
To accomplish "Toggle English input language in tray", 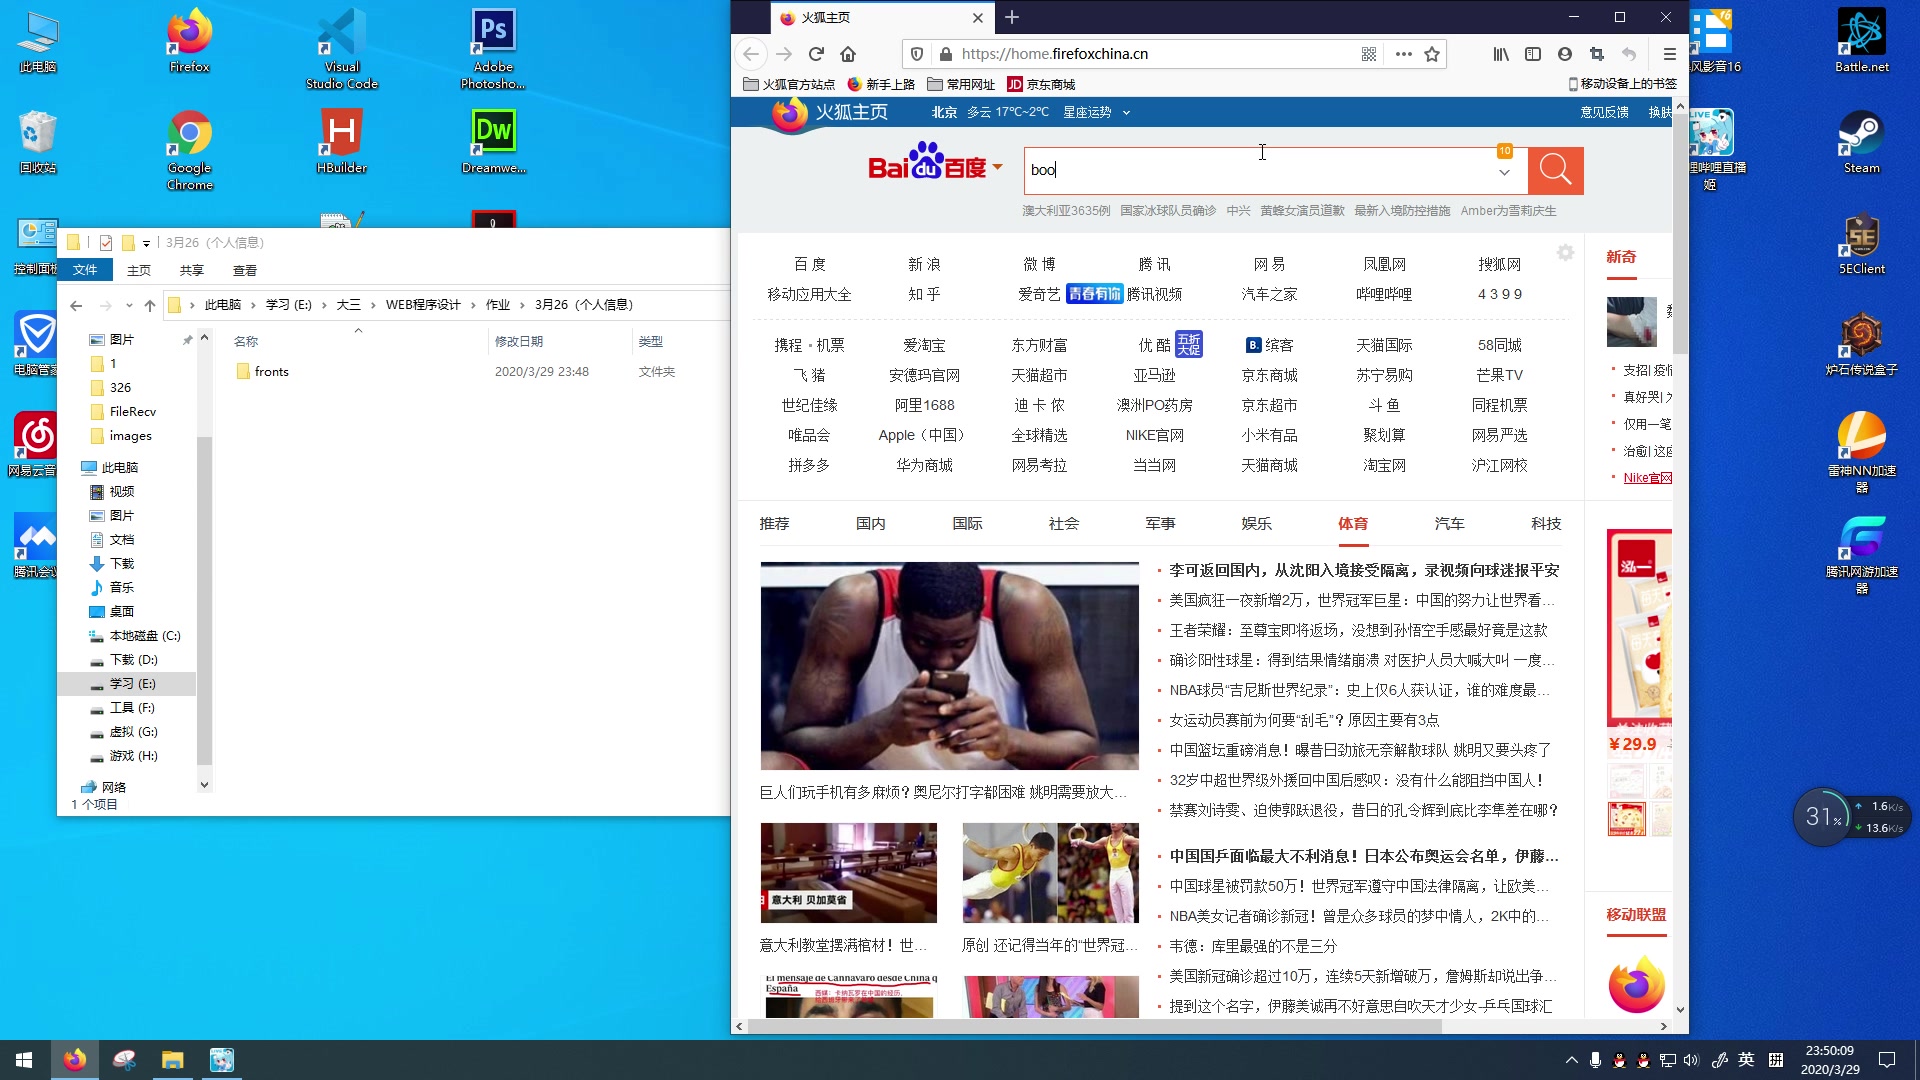I will pyautogui.click(x=1746, y=1060).
